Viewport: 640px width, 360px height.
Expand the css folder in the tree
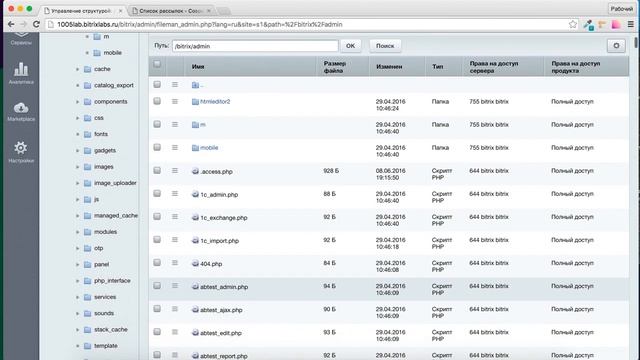[78, 118]
